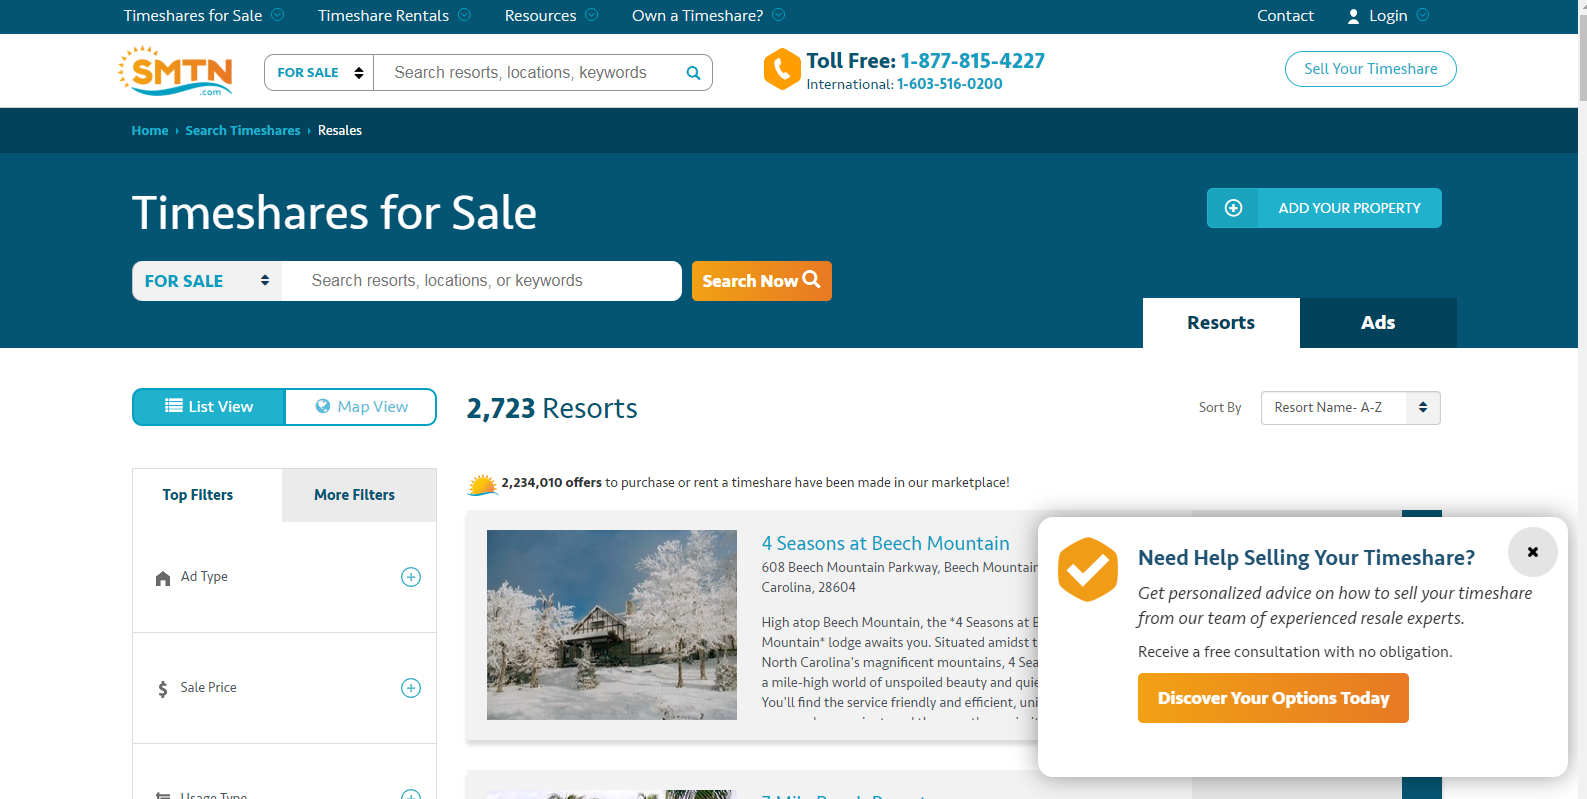Open the Timeshare Rentals menu
Viewport: 1587px width, 799px height.
pyautogui.click(x=394, y=16)
